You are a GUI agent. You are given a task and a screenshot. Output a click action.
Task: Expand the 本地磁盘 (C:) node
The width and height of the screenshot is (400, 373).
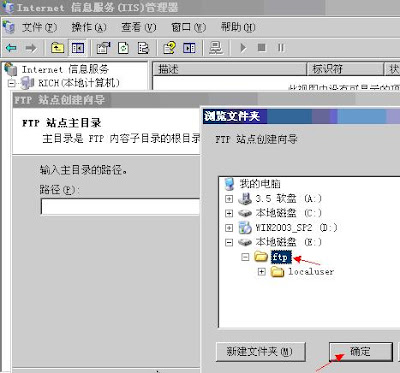coord(229,213)
